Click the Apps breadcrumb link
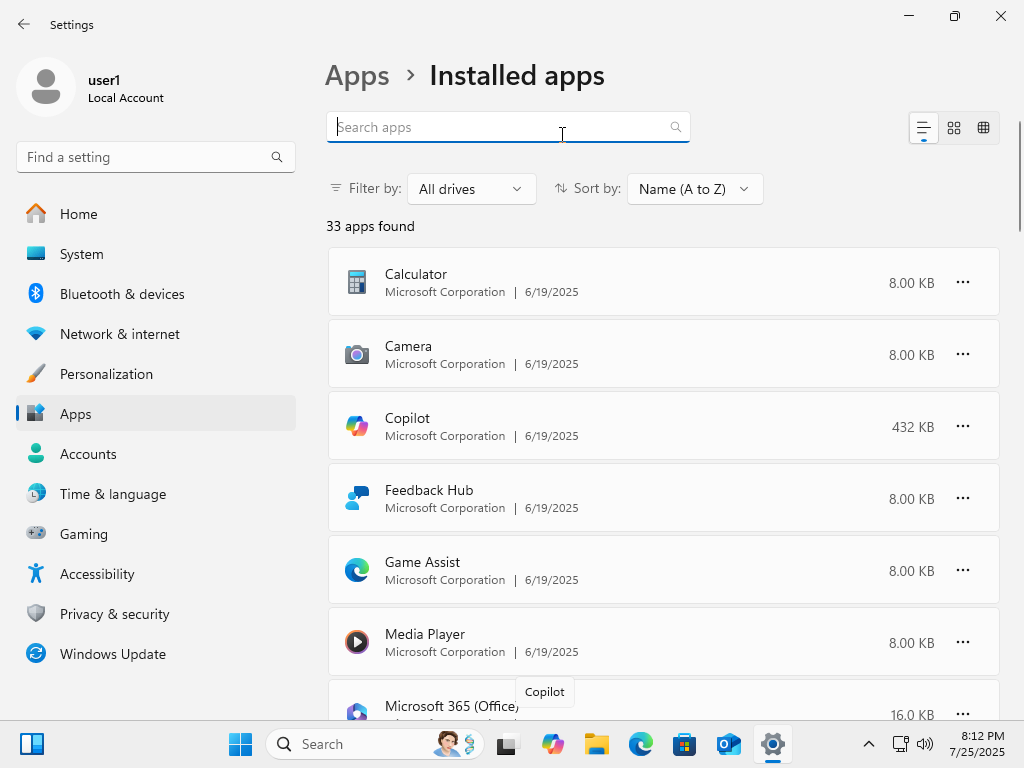The image size is (1024, 768). point(357,76)
